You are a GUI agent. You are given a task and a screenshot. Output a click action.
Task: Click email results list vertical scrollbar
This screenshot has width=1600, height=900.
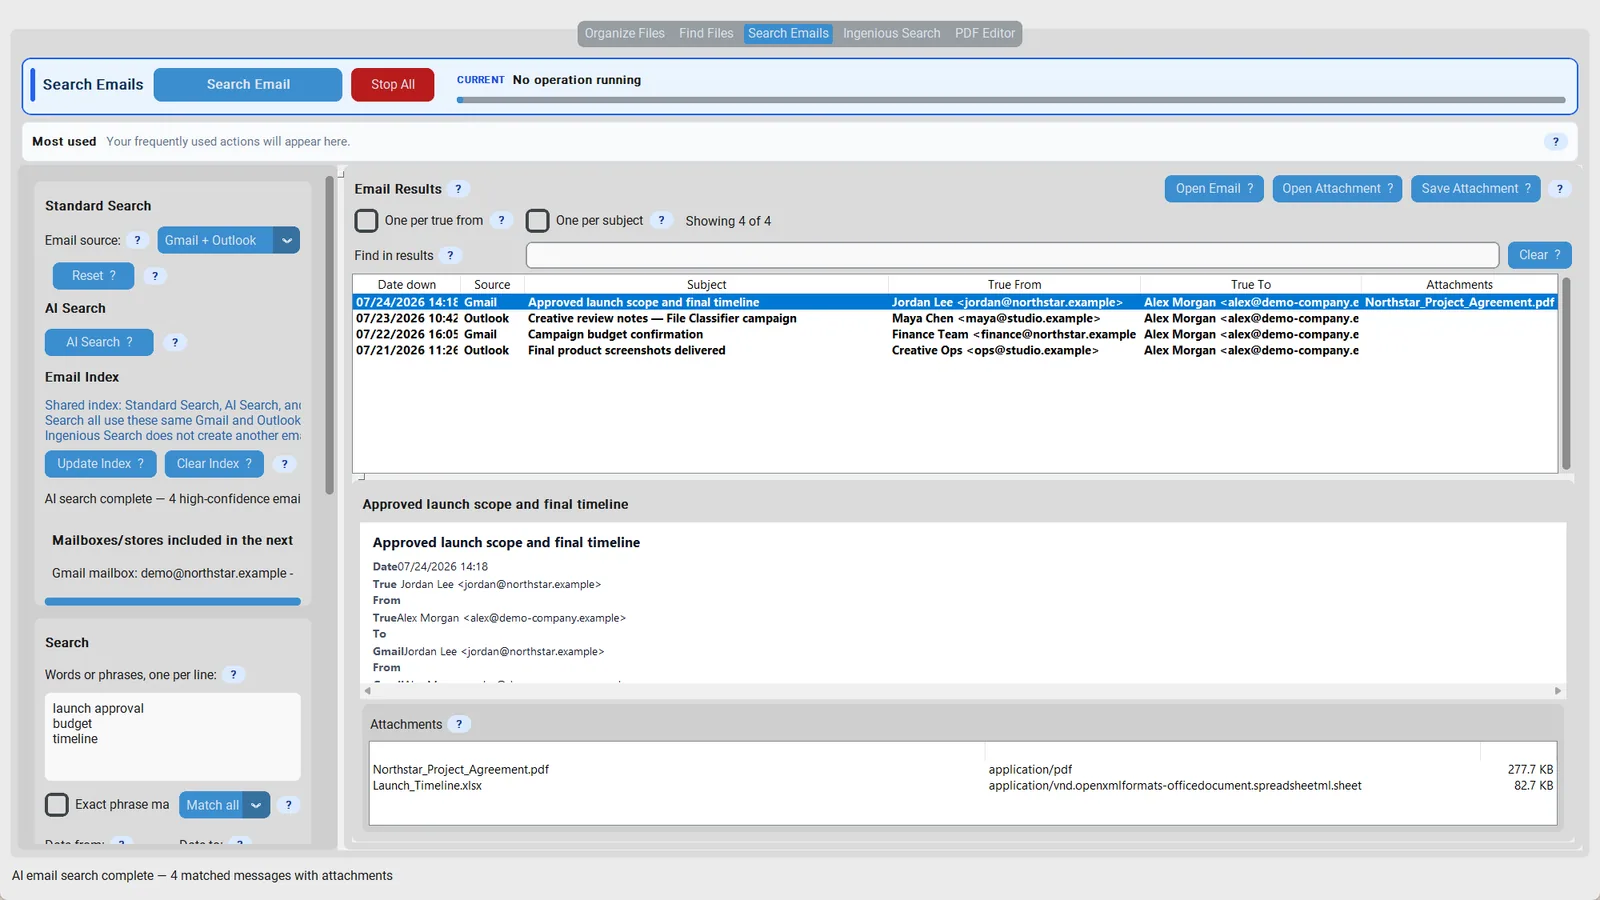click(1566, 374)
